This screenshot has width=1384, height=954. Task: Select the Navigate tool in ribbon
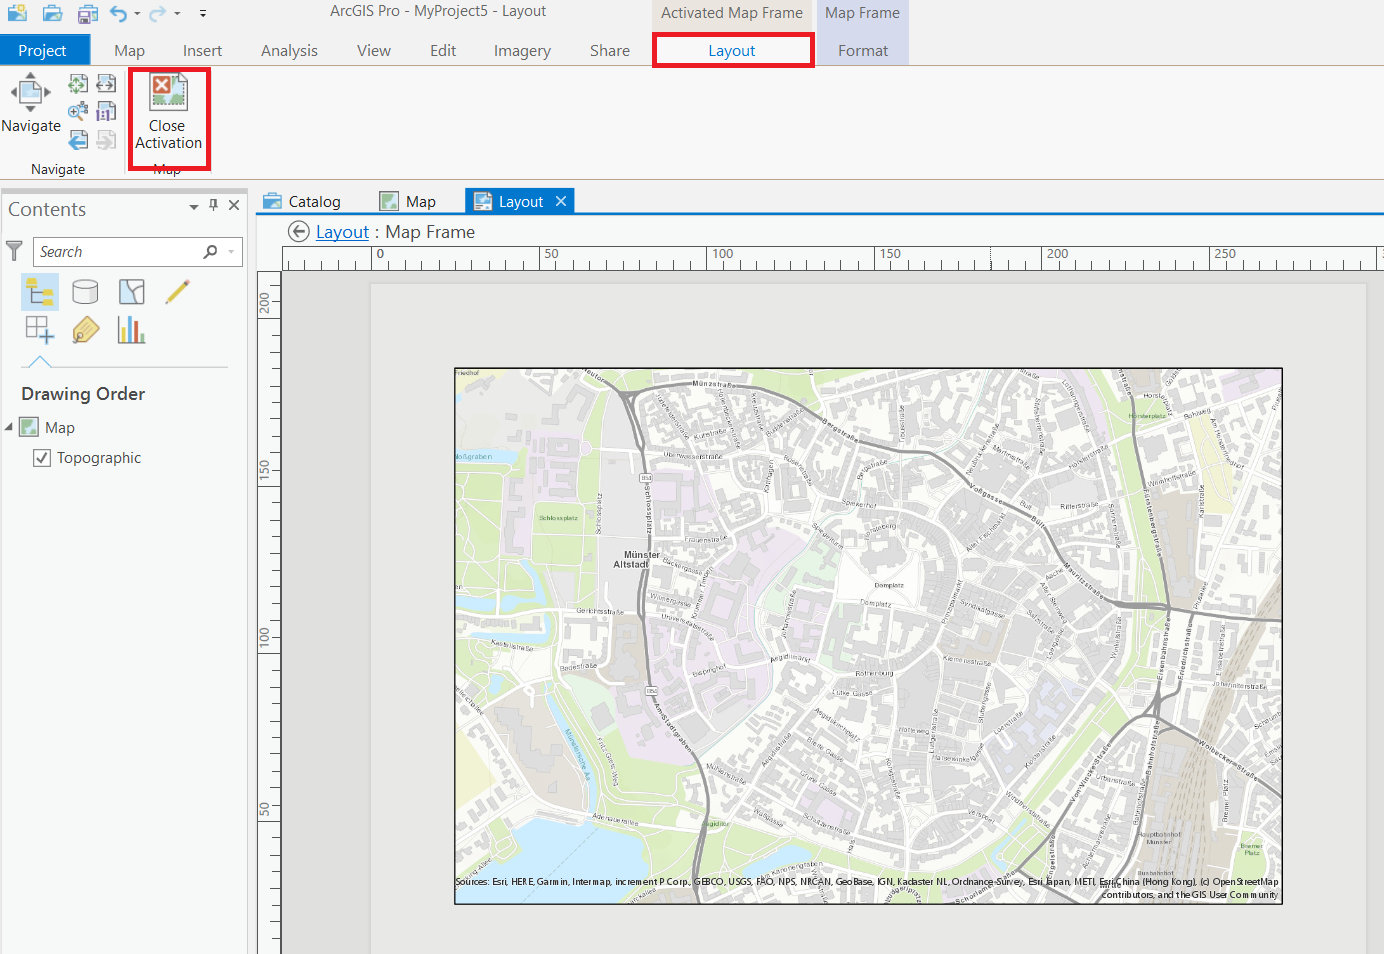coord(31,103)
